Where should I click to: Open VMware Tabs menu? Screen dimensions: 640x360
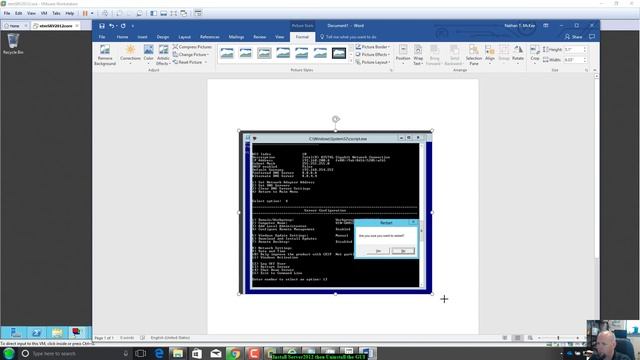tap(56, 13)
